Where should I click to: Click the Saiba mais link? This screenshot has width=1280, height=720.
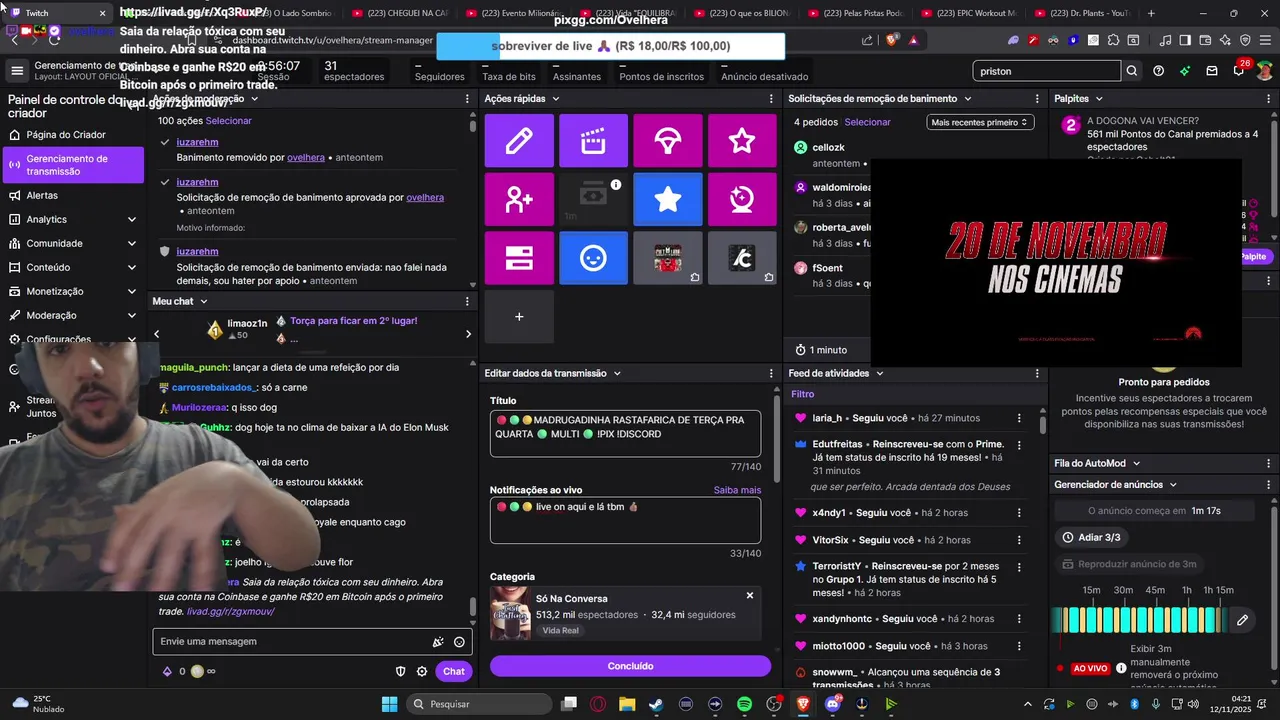(737, 490)
